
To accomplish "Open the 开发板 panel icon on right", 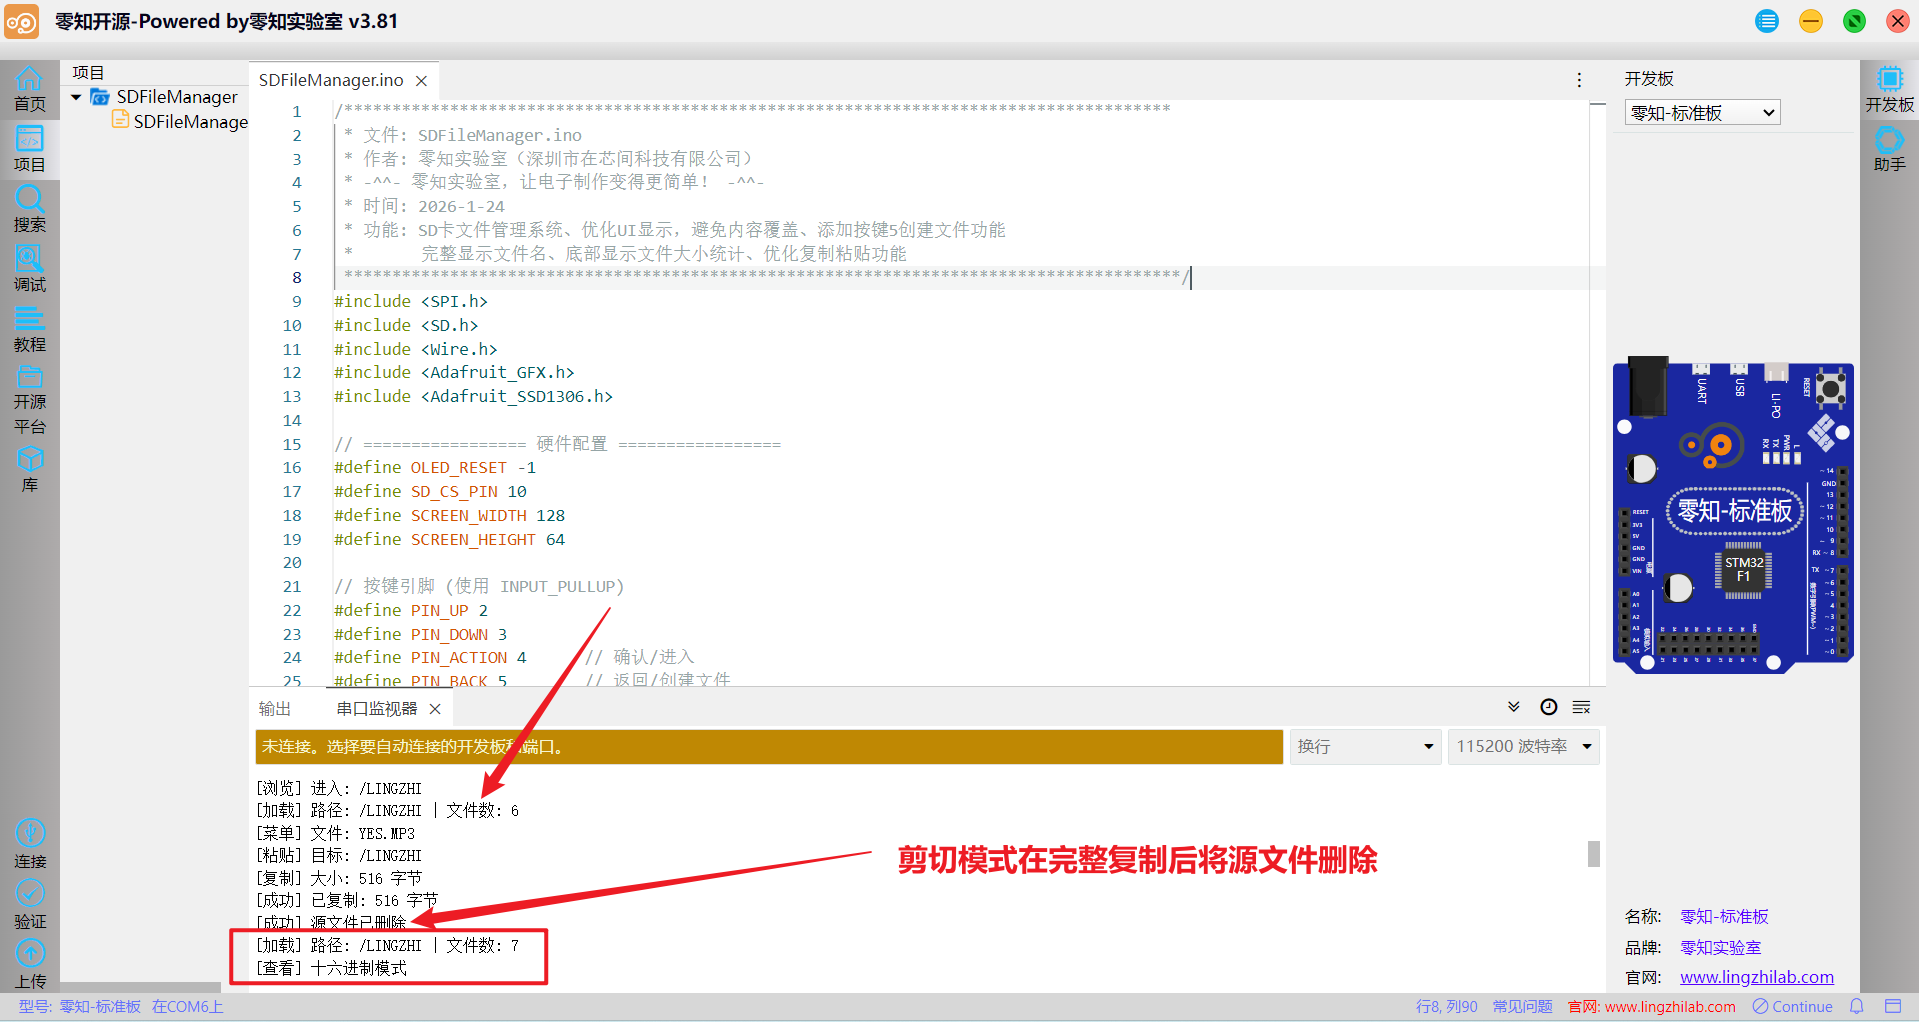I will pyautogui.click(x=1889, y=89).
